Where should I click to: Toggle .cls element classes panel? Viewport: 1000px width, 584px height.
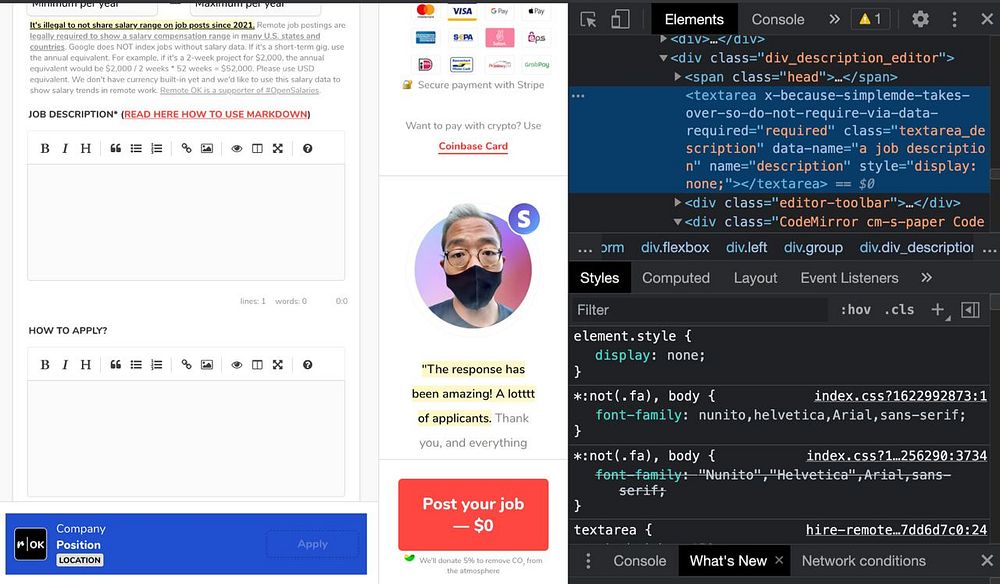[899, 310]
